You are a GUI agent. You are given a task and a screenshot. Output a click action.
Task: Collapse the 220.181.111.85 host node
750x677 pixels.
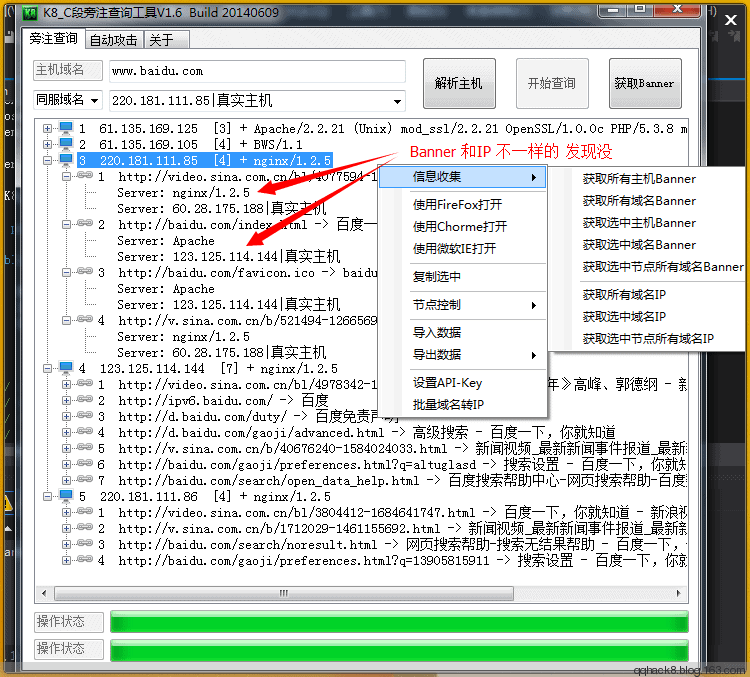pos(47,160)
